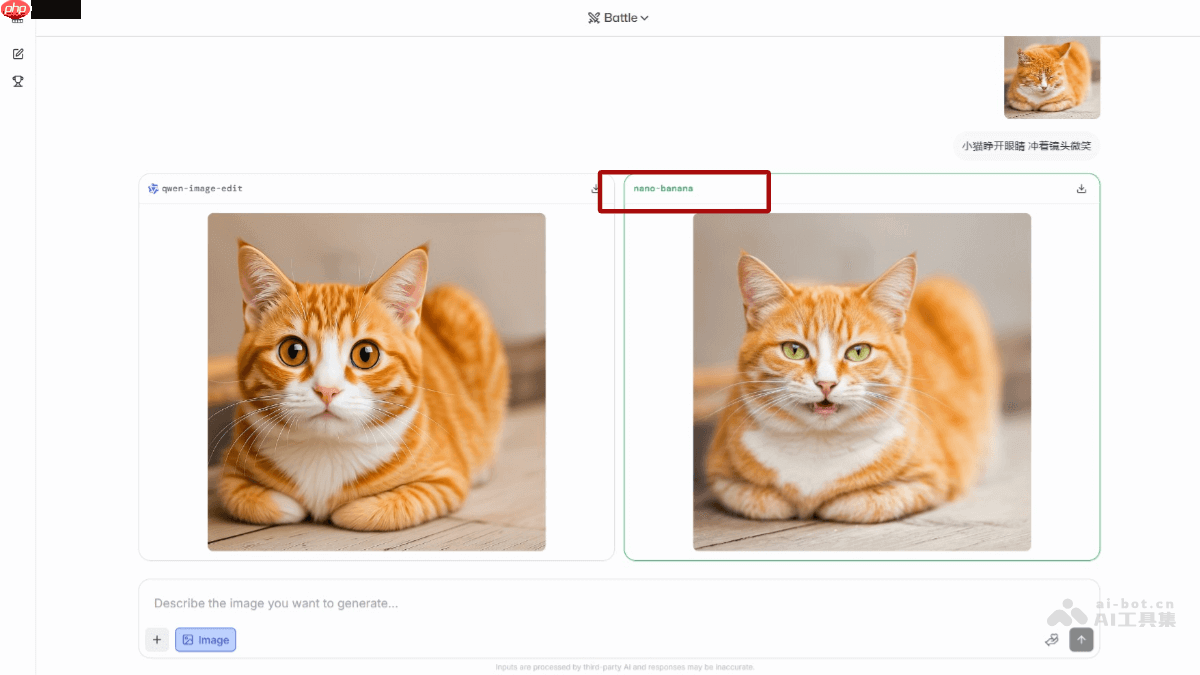Download the qwen-image-edit result
The width and height of the screenshot is (1200, 675).
point(596,188)
